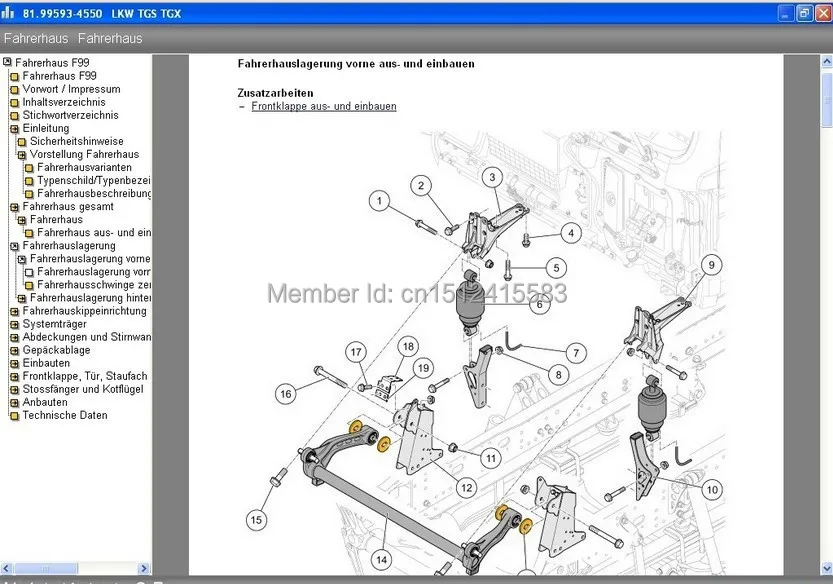Select Systemträger label in tree
Viewport: 833px width, 584px height.
[x=54, y=324]
